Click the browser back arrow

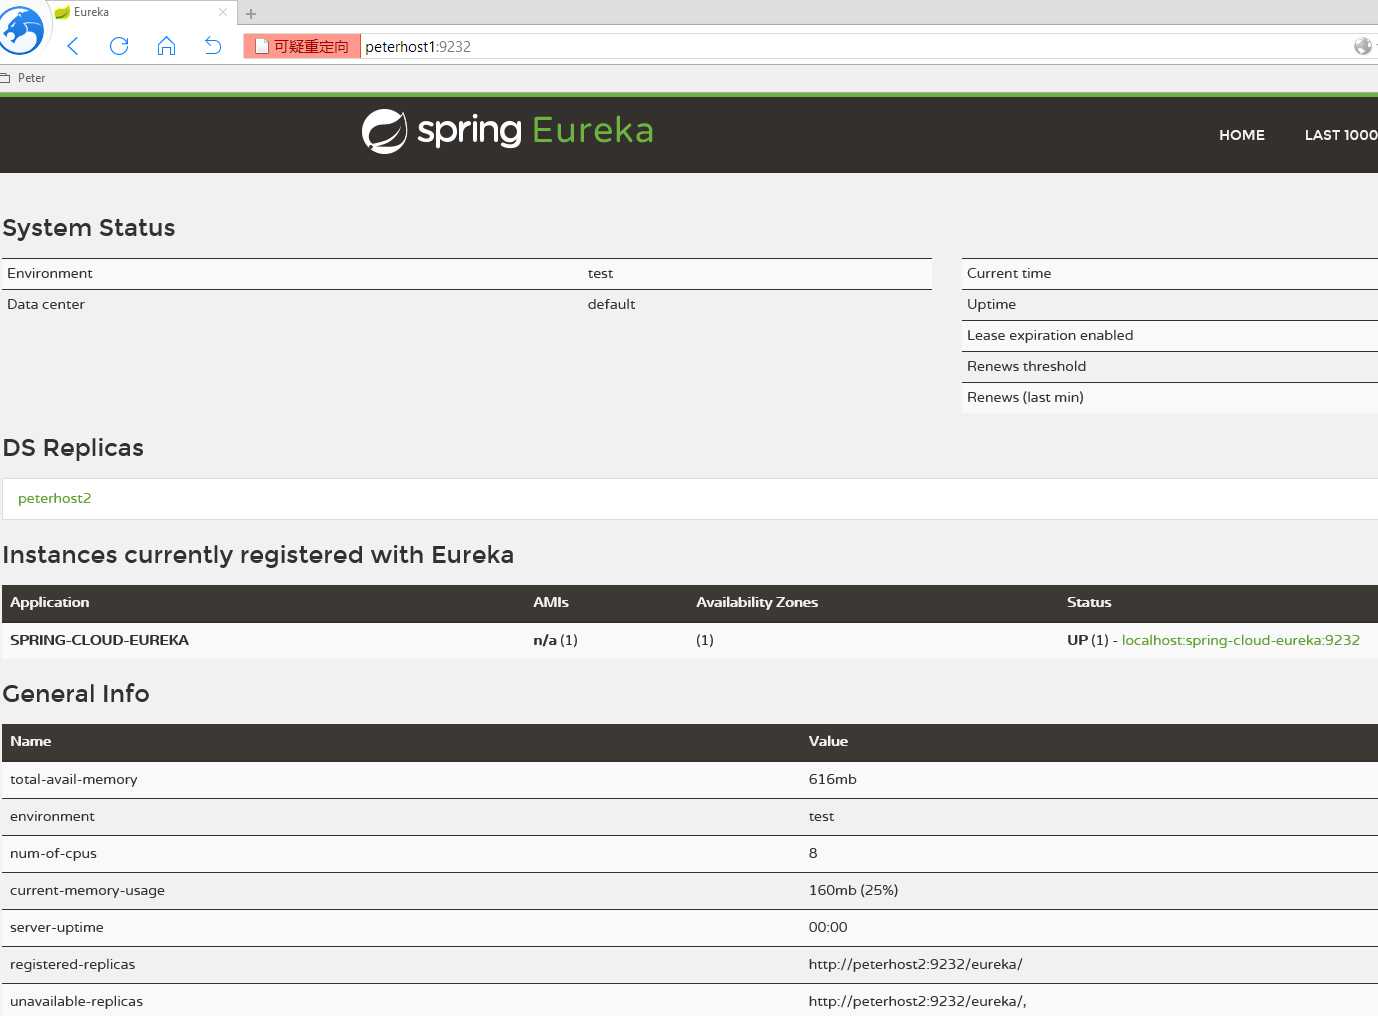coord(73,46)
